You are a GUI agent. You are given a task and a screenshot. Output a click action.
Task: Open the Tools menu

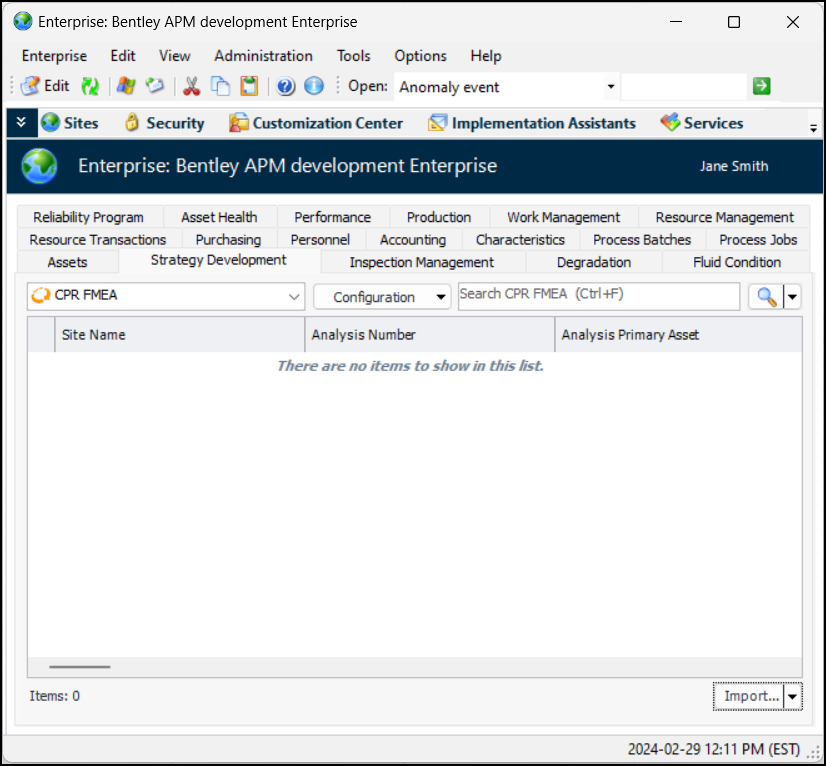(353, 56)
